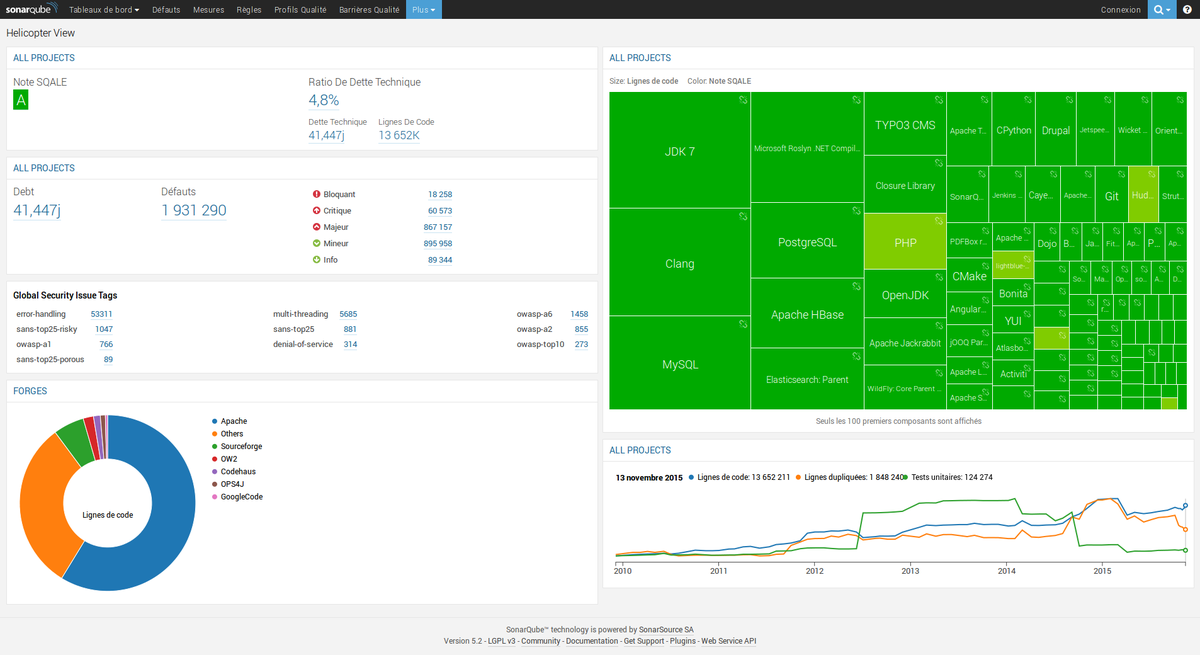Open the owasp-a6 tag count 1458
This screenshot has width=1200, height=655.
(579, 314)
